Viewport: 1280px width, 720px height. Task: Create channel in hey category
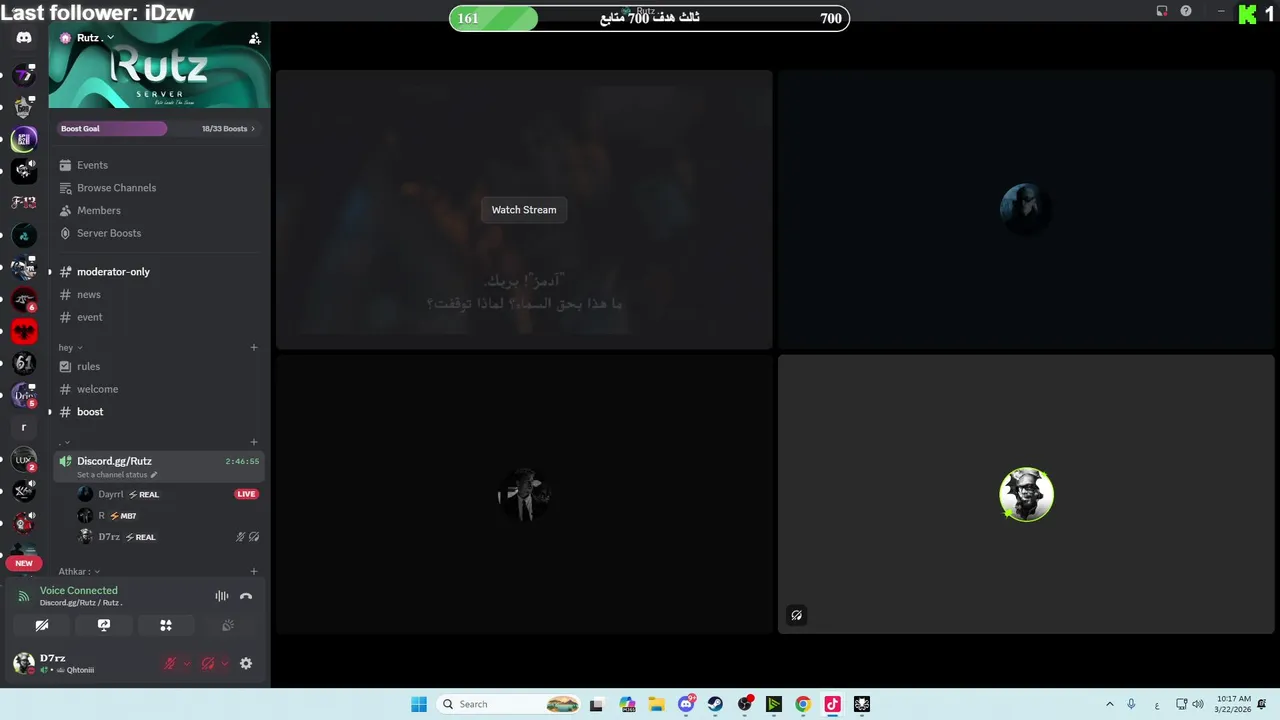[254, 347]
